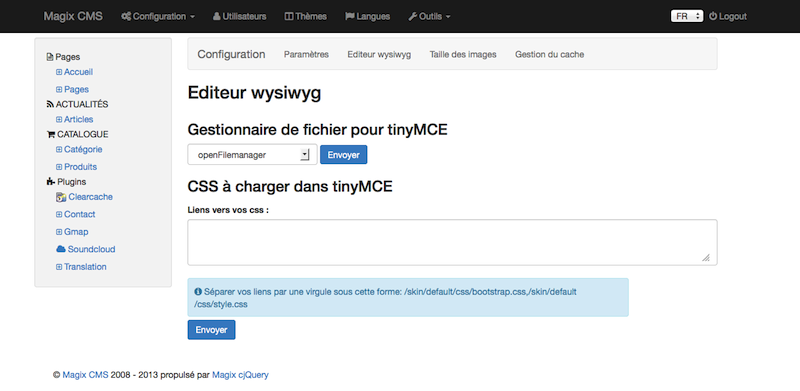Click the Contact plus icon
Screen dimensions: 800x391
(59, 214)
